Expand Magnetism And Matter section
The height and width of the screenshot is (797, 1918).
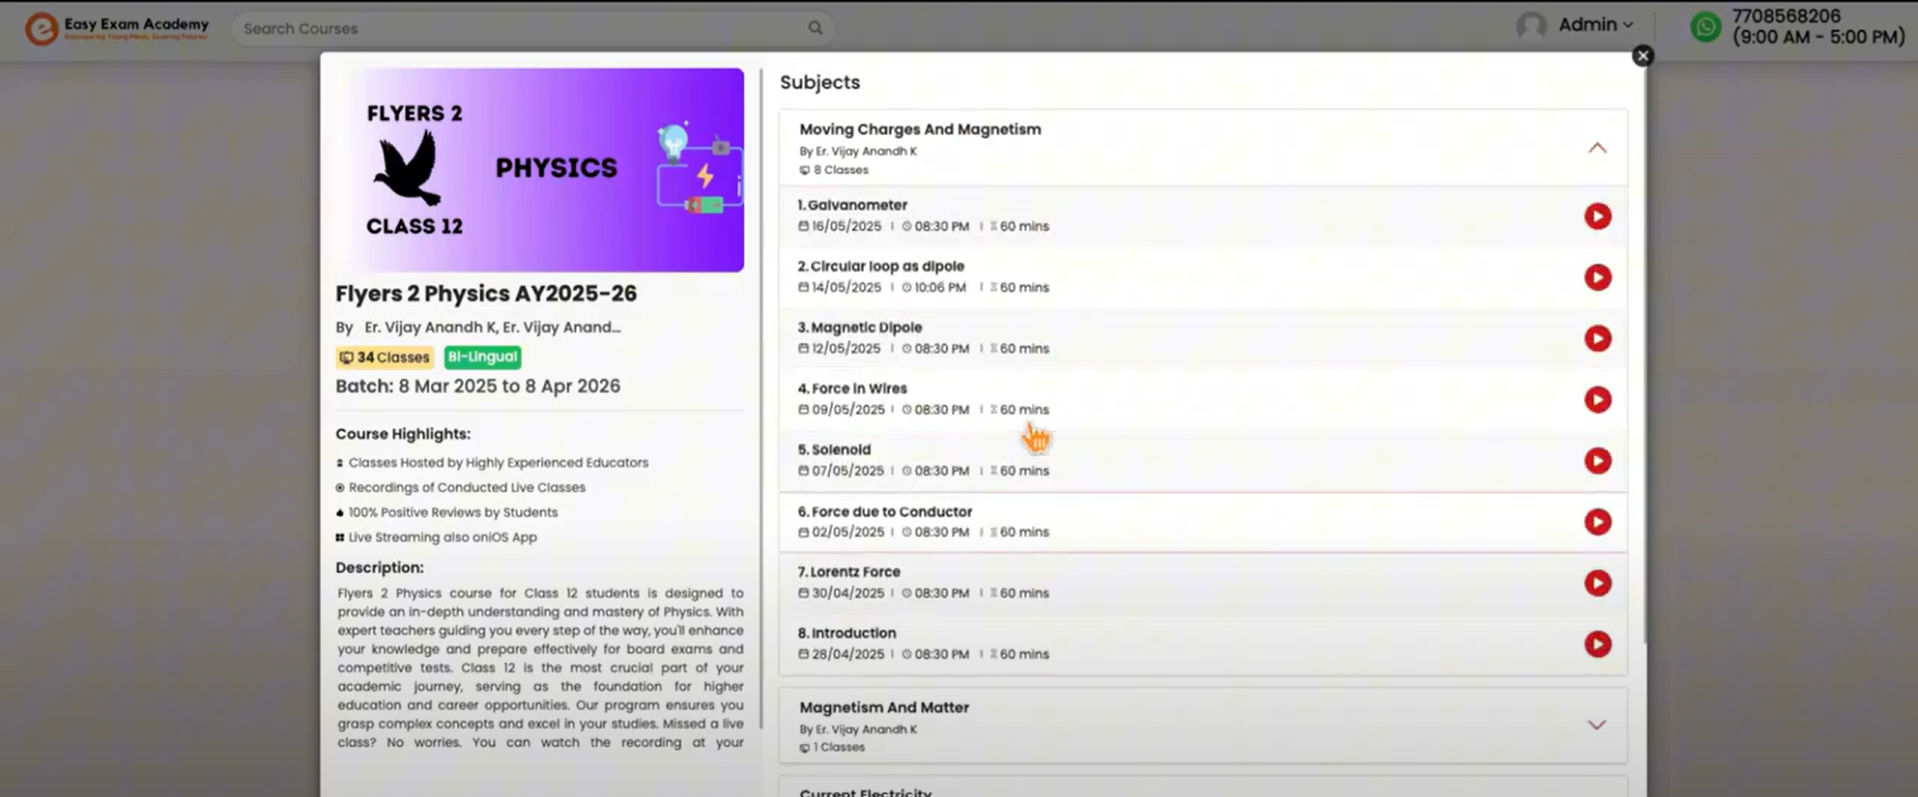1596,725
